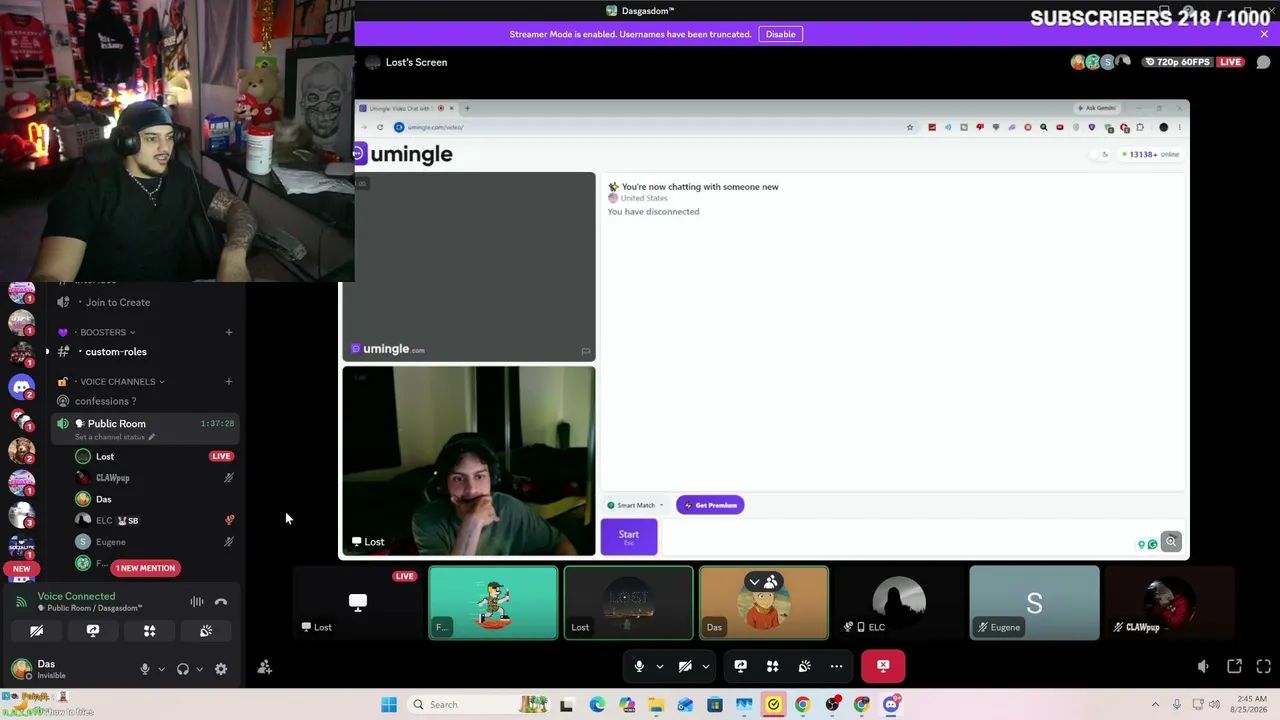Select the Public Room voice channel
The image size is (1280, 720).
pos(146,429)
